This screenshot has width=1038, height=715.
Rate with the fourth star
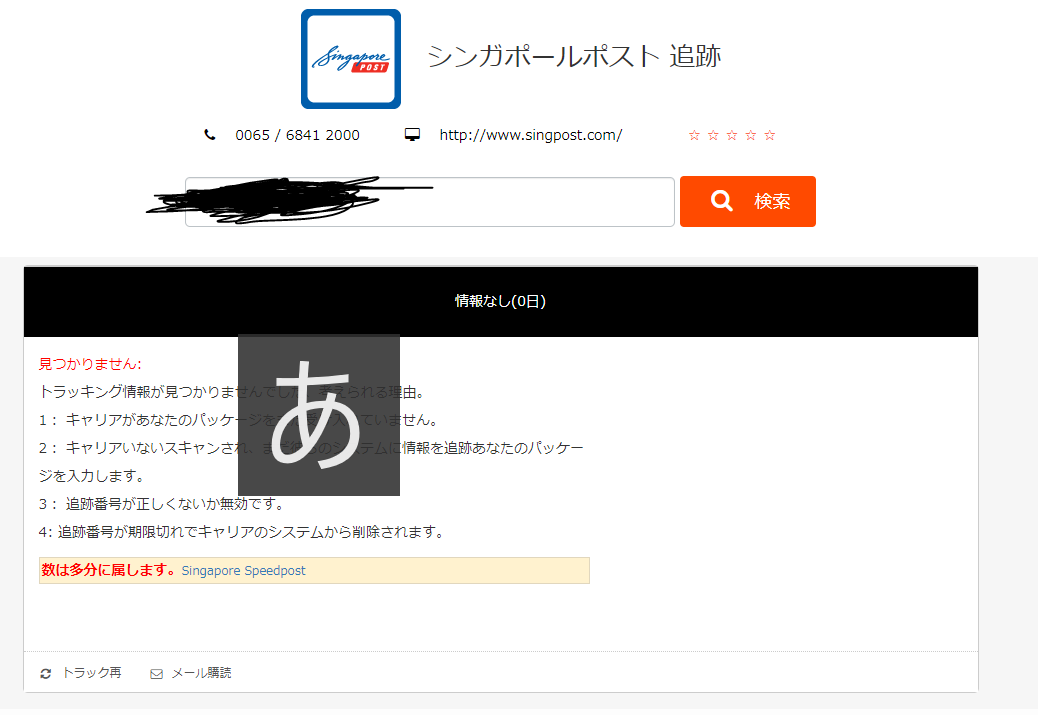coord(751,135)
